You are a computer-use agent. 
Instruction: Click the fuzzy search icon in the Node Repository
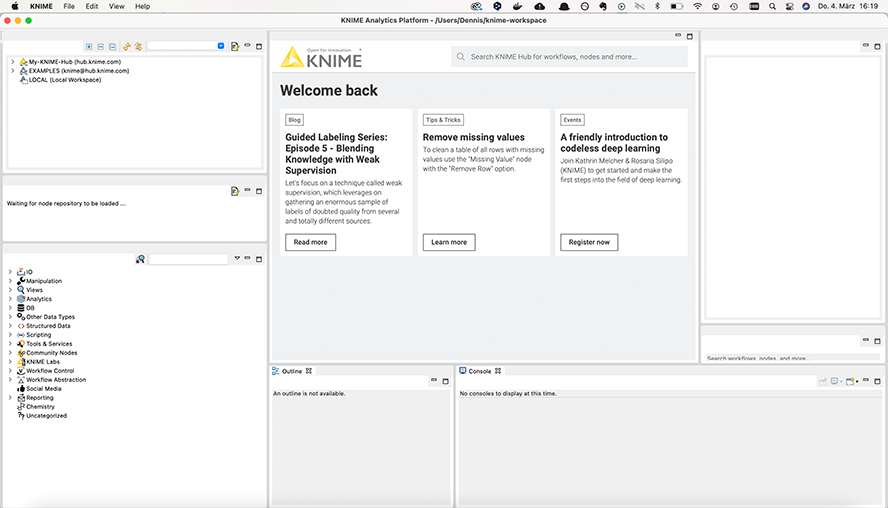point(140,259)
